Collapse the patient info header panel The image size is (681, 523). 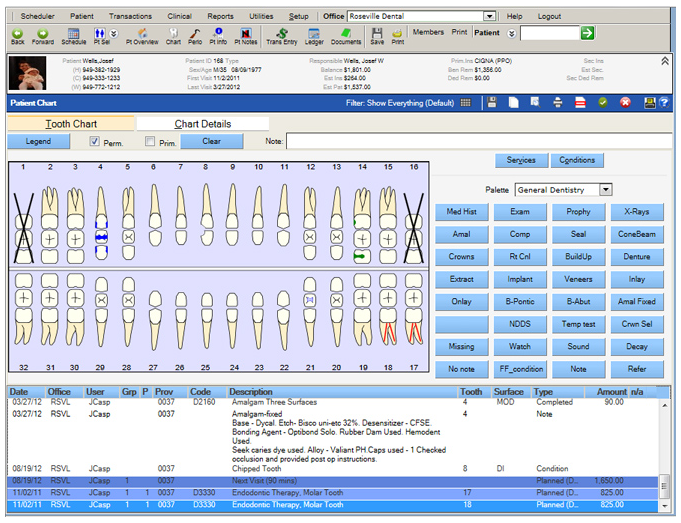click(665, 61)
